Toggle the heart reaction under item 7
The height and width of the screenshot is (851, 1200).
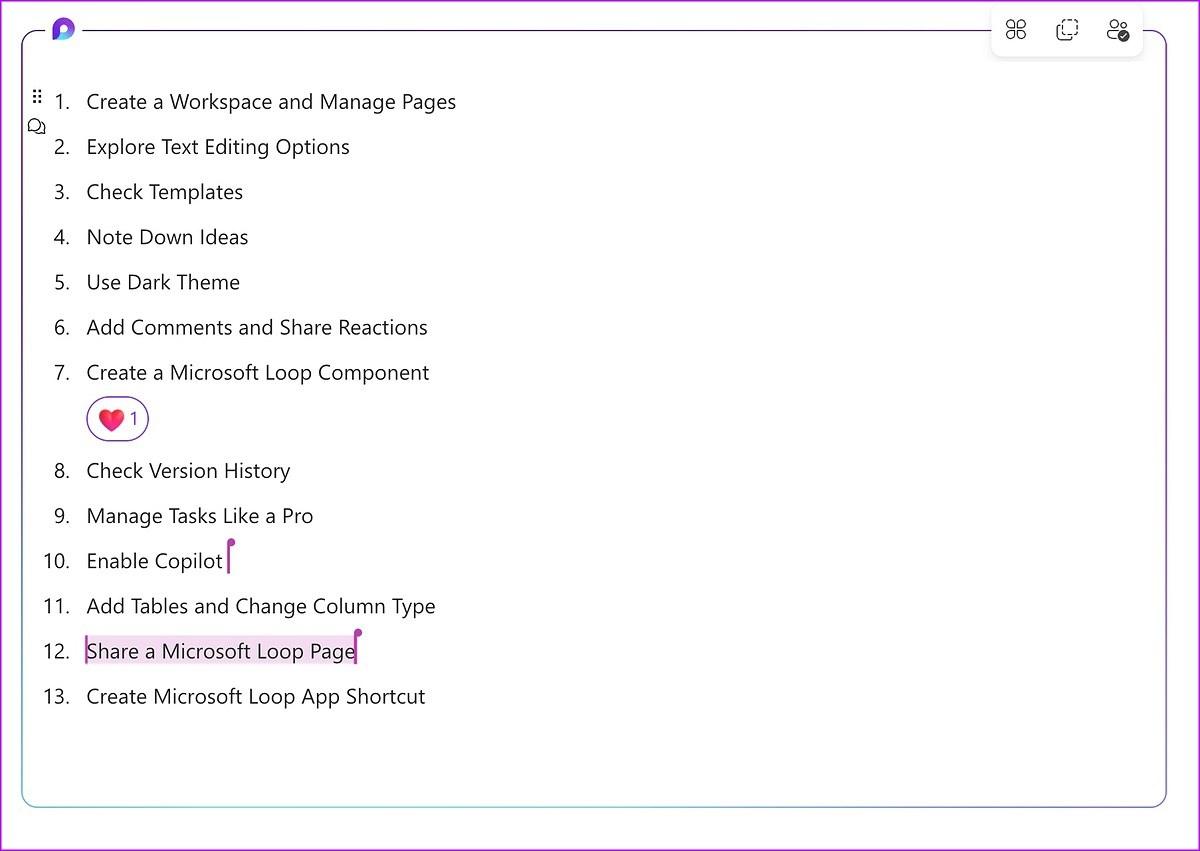pos(117,419)
